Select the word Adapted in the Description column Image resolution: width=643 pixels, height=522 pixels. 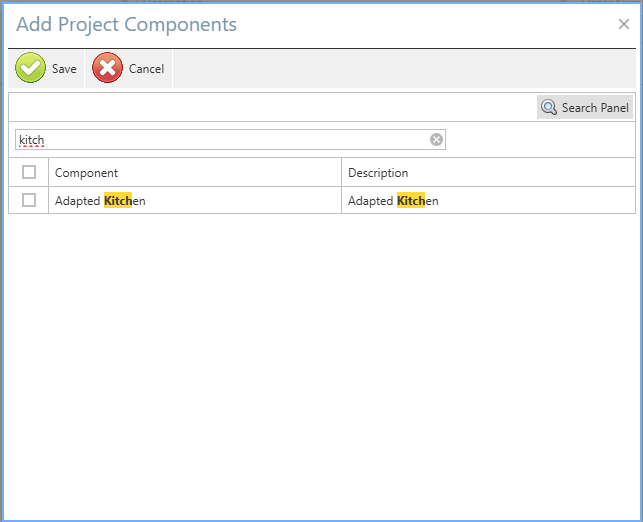(x=370, y=201)
